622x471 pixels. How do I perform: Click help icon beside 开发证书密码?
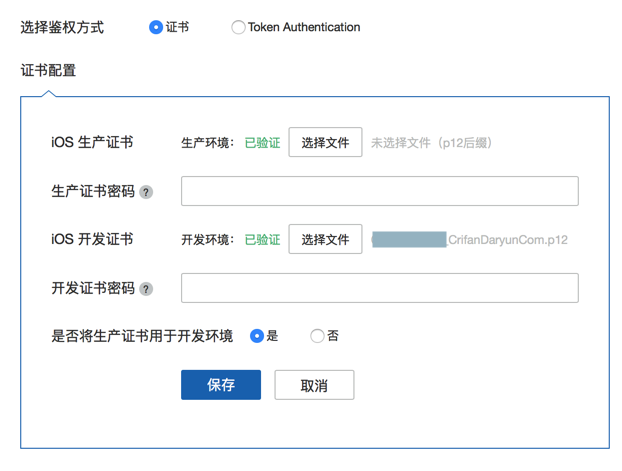[x=147, y=289]
